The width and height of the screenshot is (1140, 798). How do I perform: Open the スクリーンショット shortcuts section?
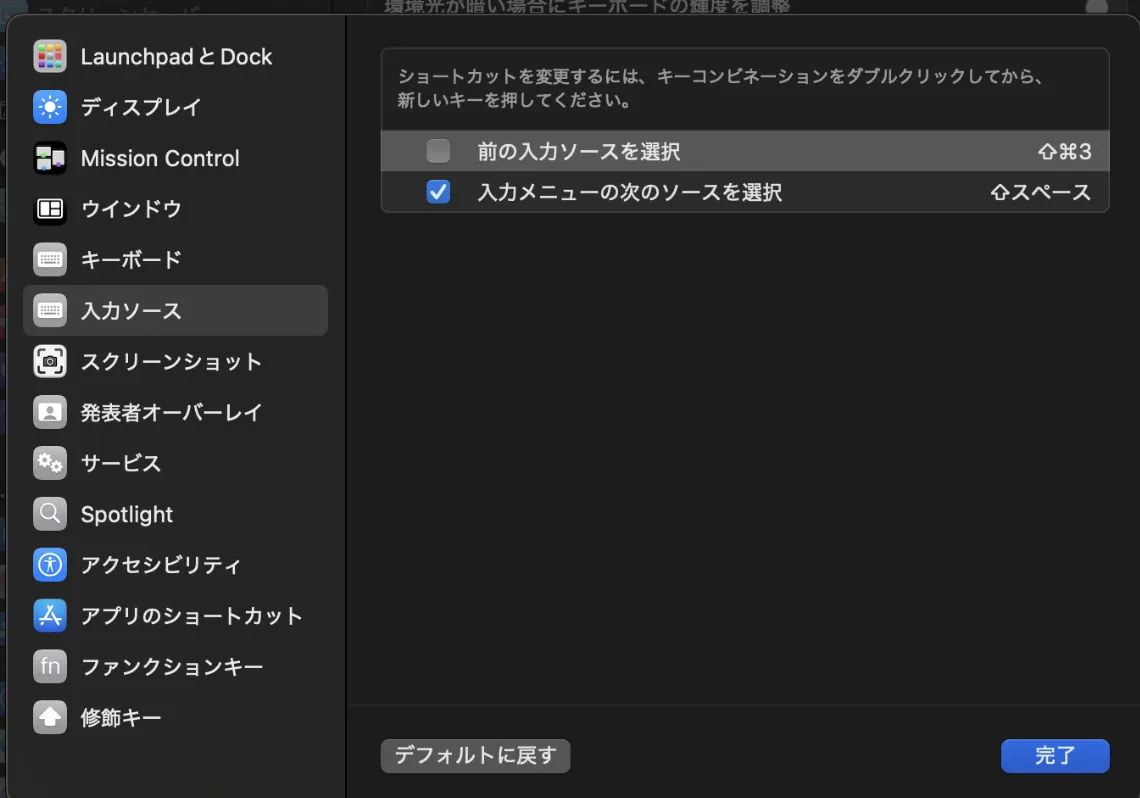[48, 361]
